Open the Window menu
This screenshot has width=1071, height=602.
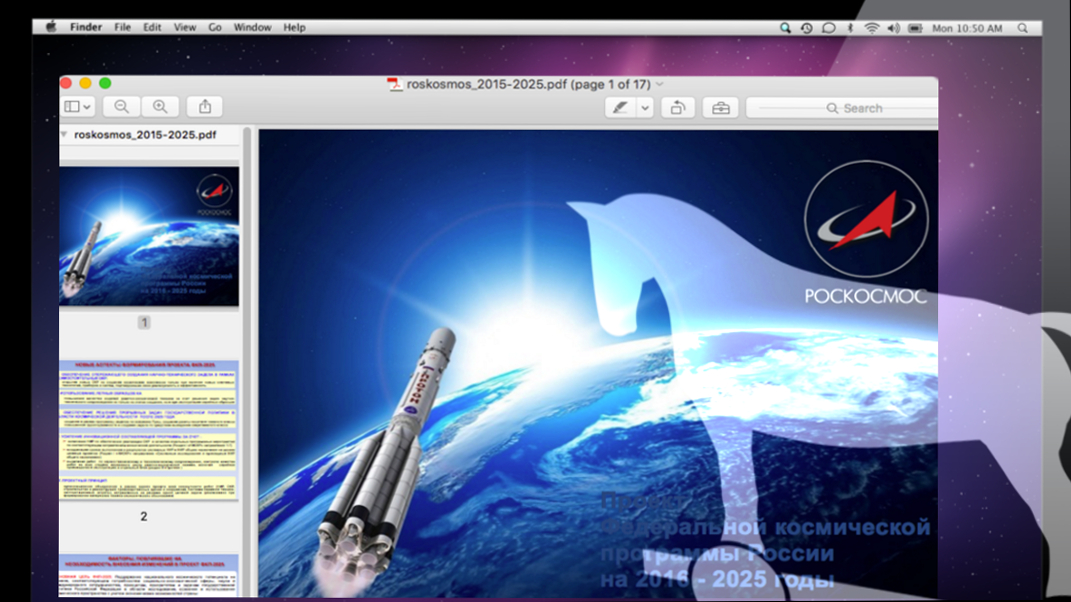coord(252,27)
